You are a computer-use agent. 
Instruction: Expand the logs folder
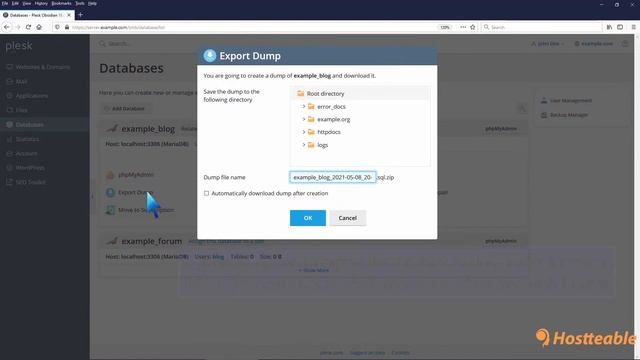(x=304, y=145)
